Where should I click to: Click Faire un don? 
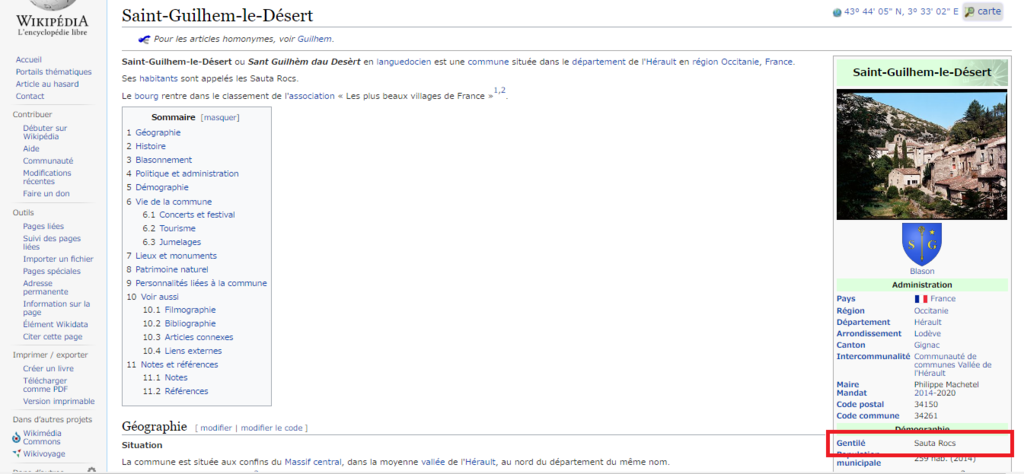[x=46, y=194]
